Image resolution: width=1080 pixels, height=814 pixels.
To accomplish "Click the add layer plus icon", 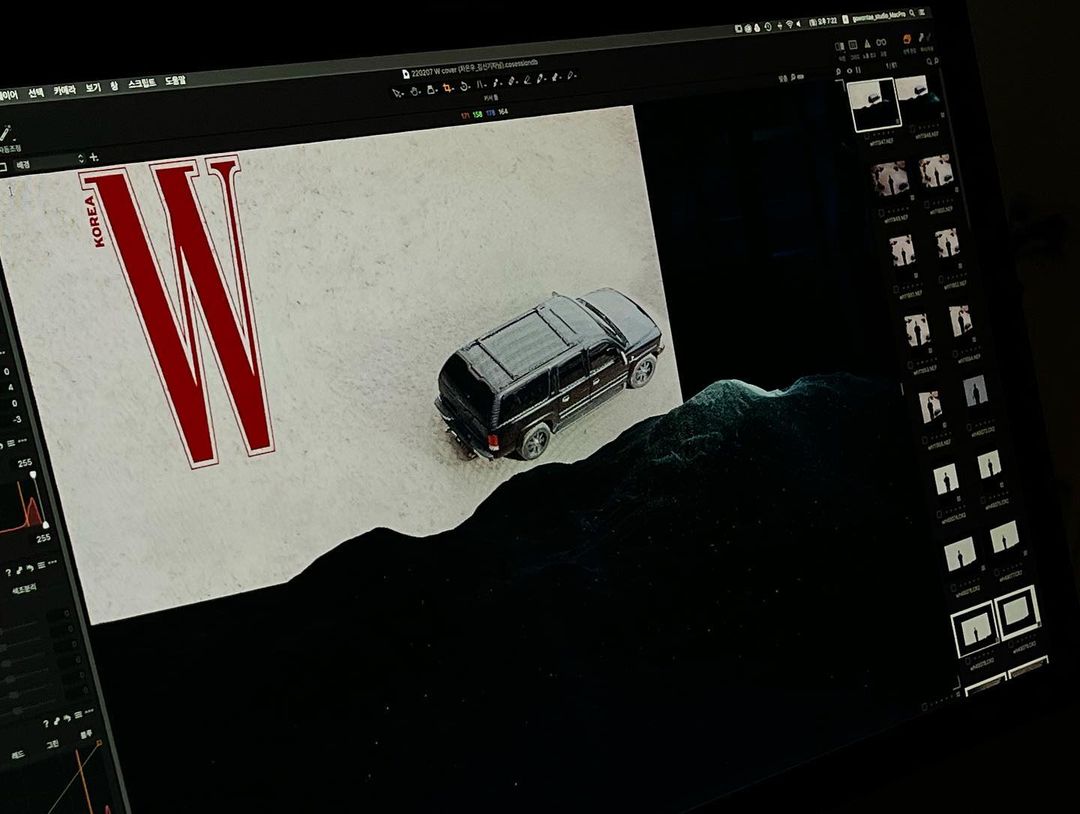I will pos(94,157).
